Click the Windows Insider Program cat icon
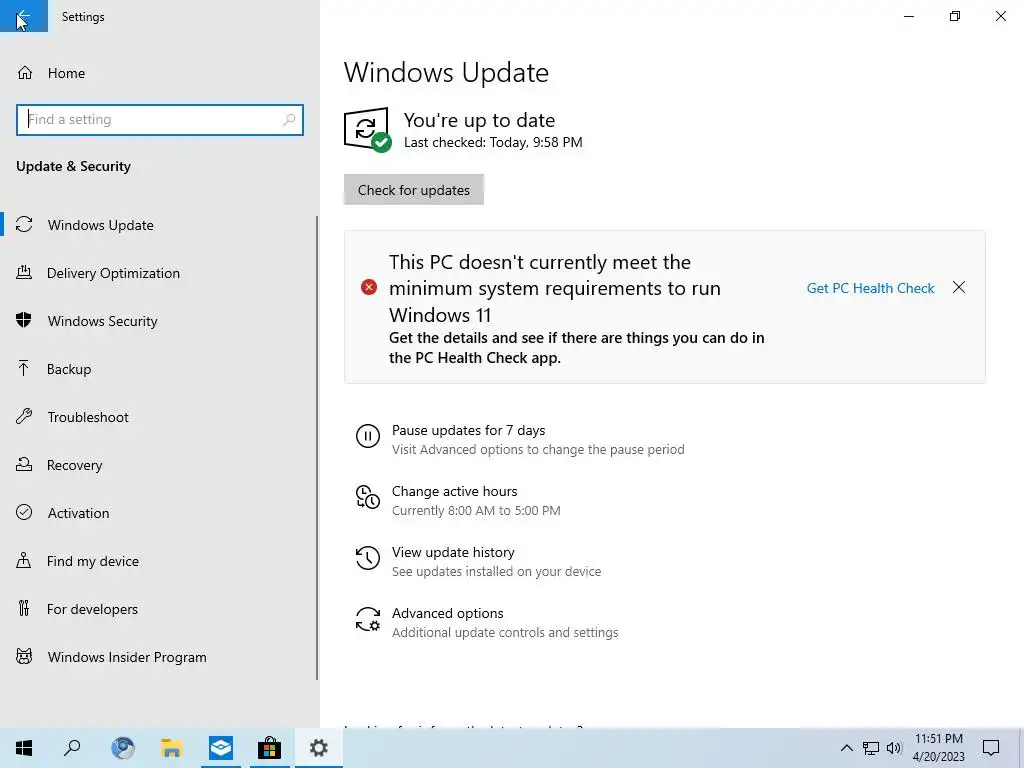Viewport: 1024px width, 768px height. 24,656
